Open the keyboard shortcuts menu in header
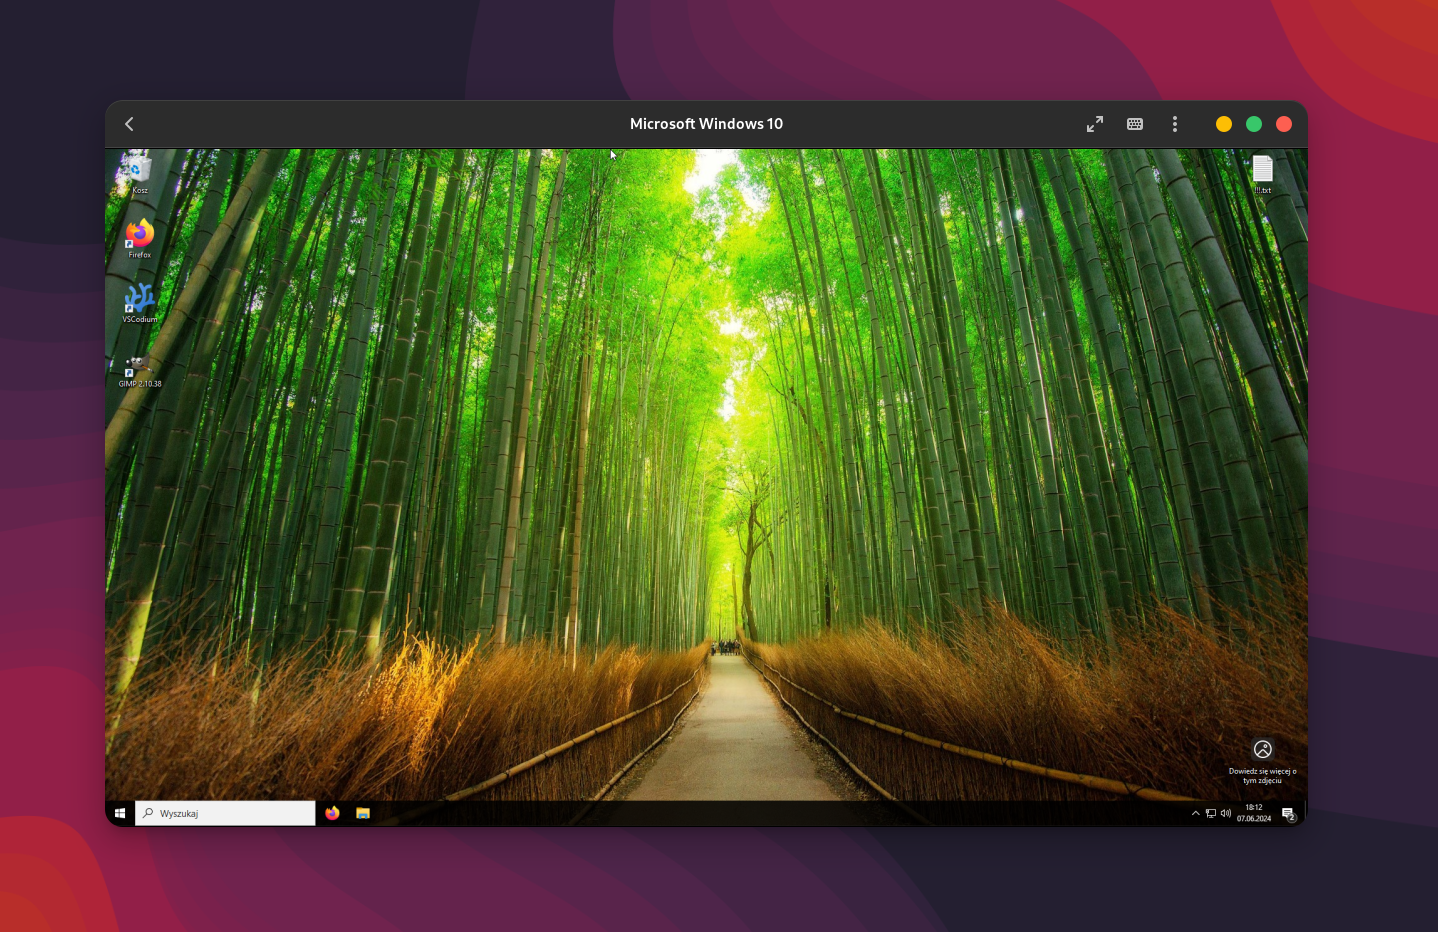This screenshot has width=1438, height=932. click(1135, 124)
